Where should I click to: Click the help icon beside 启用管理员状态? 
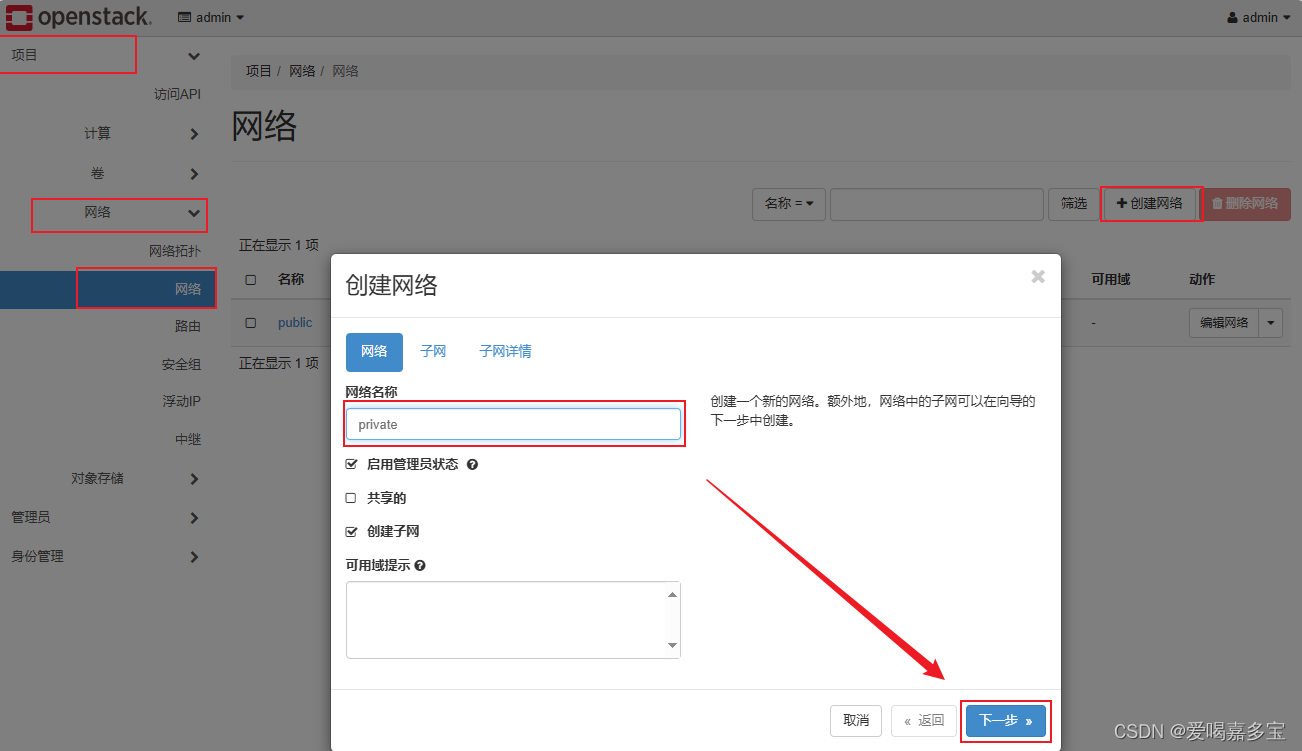click(472, 465)
